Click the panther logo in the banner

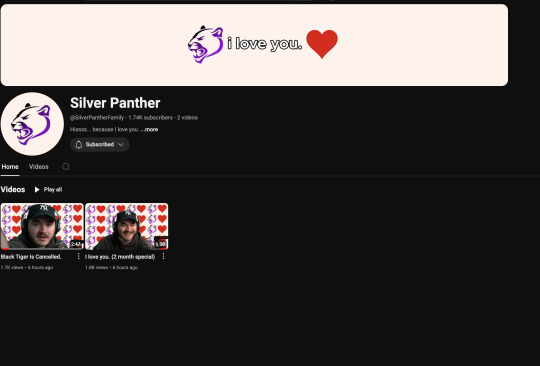206,44
